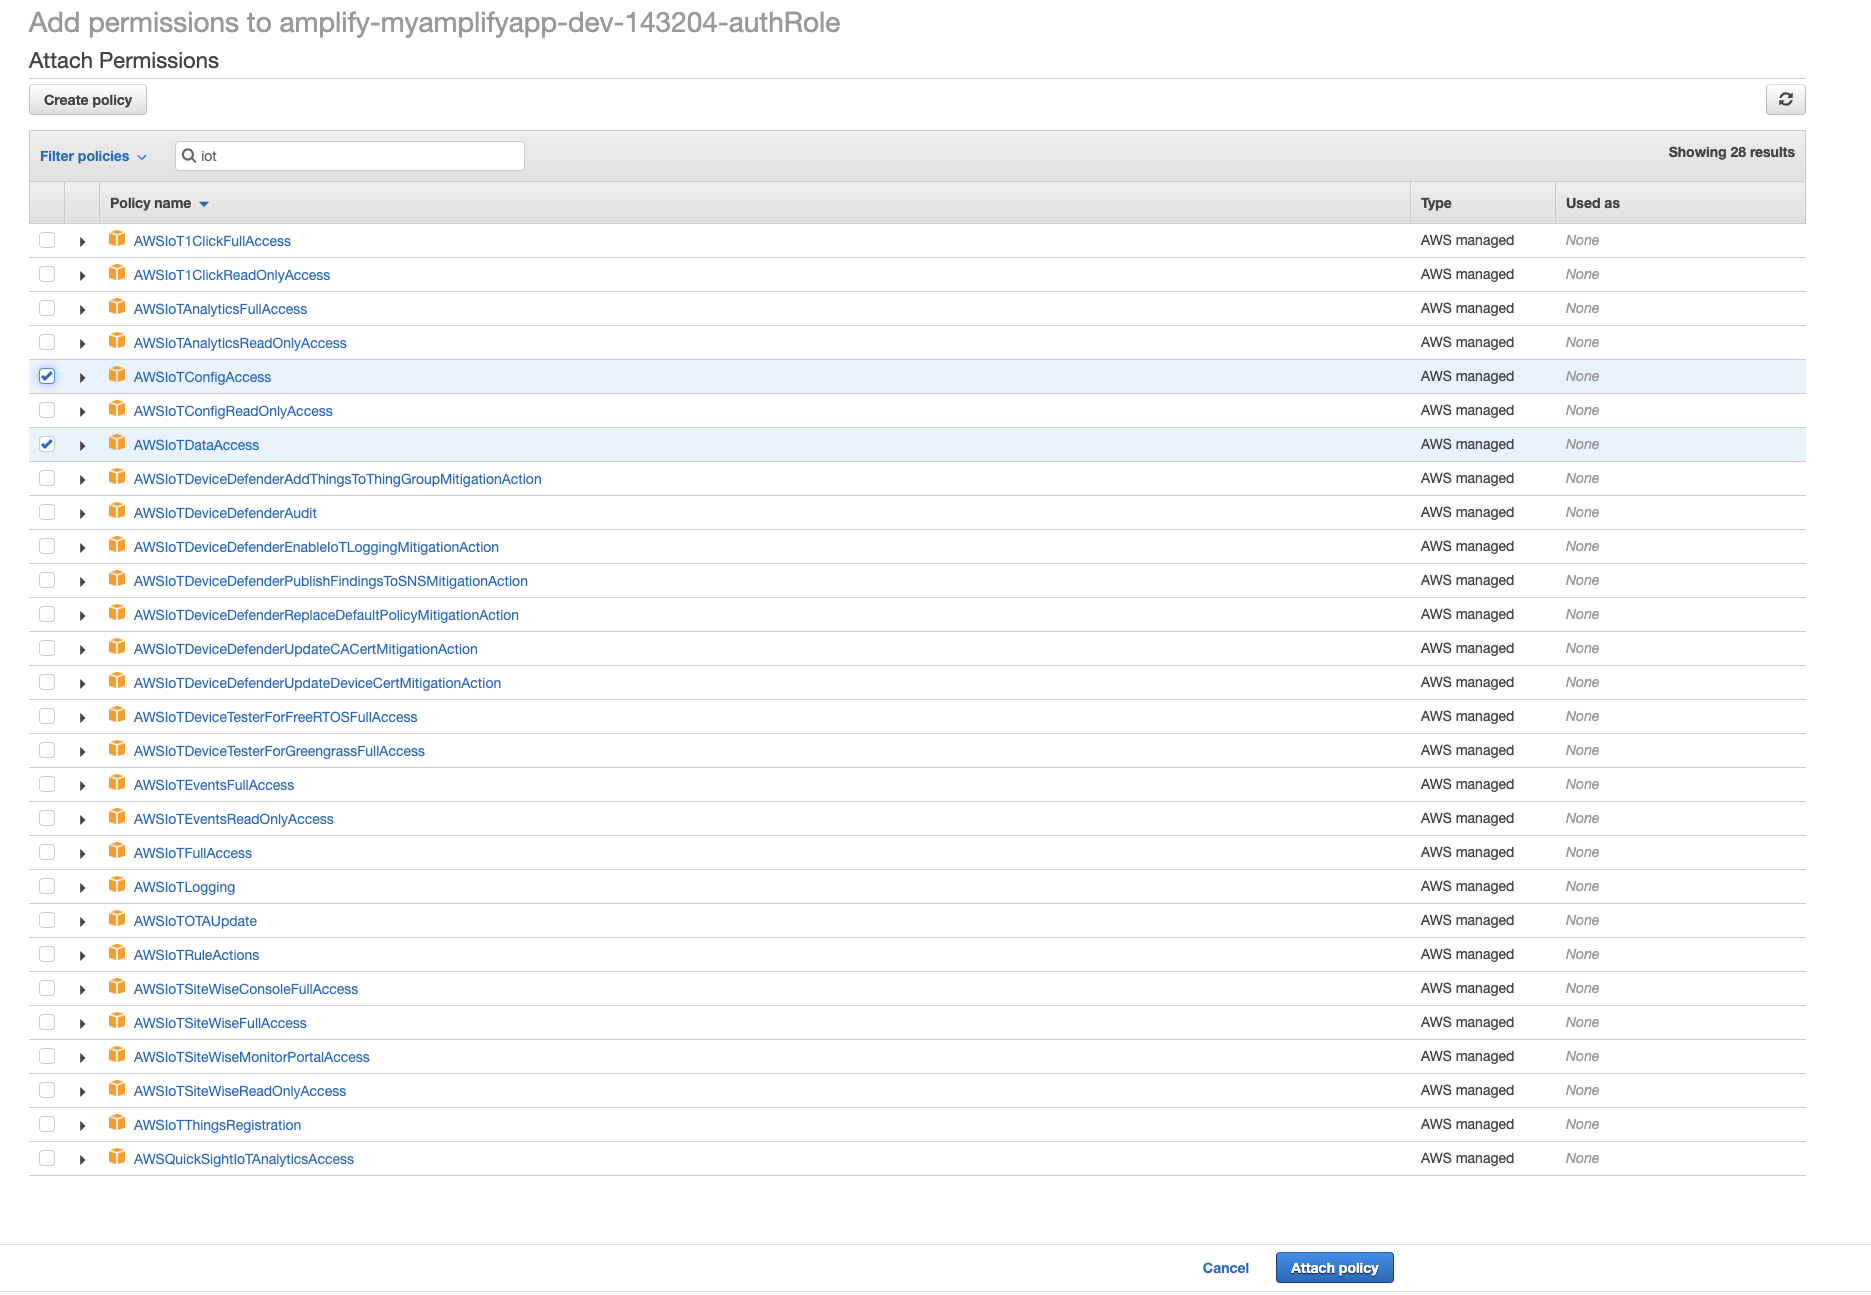Click the Create policy button

[x=88, y=100]
